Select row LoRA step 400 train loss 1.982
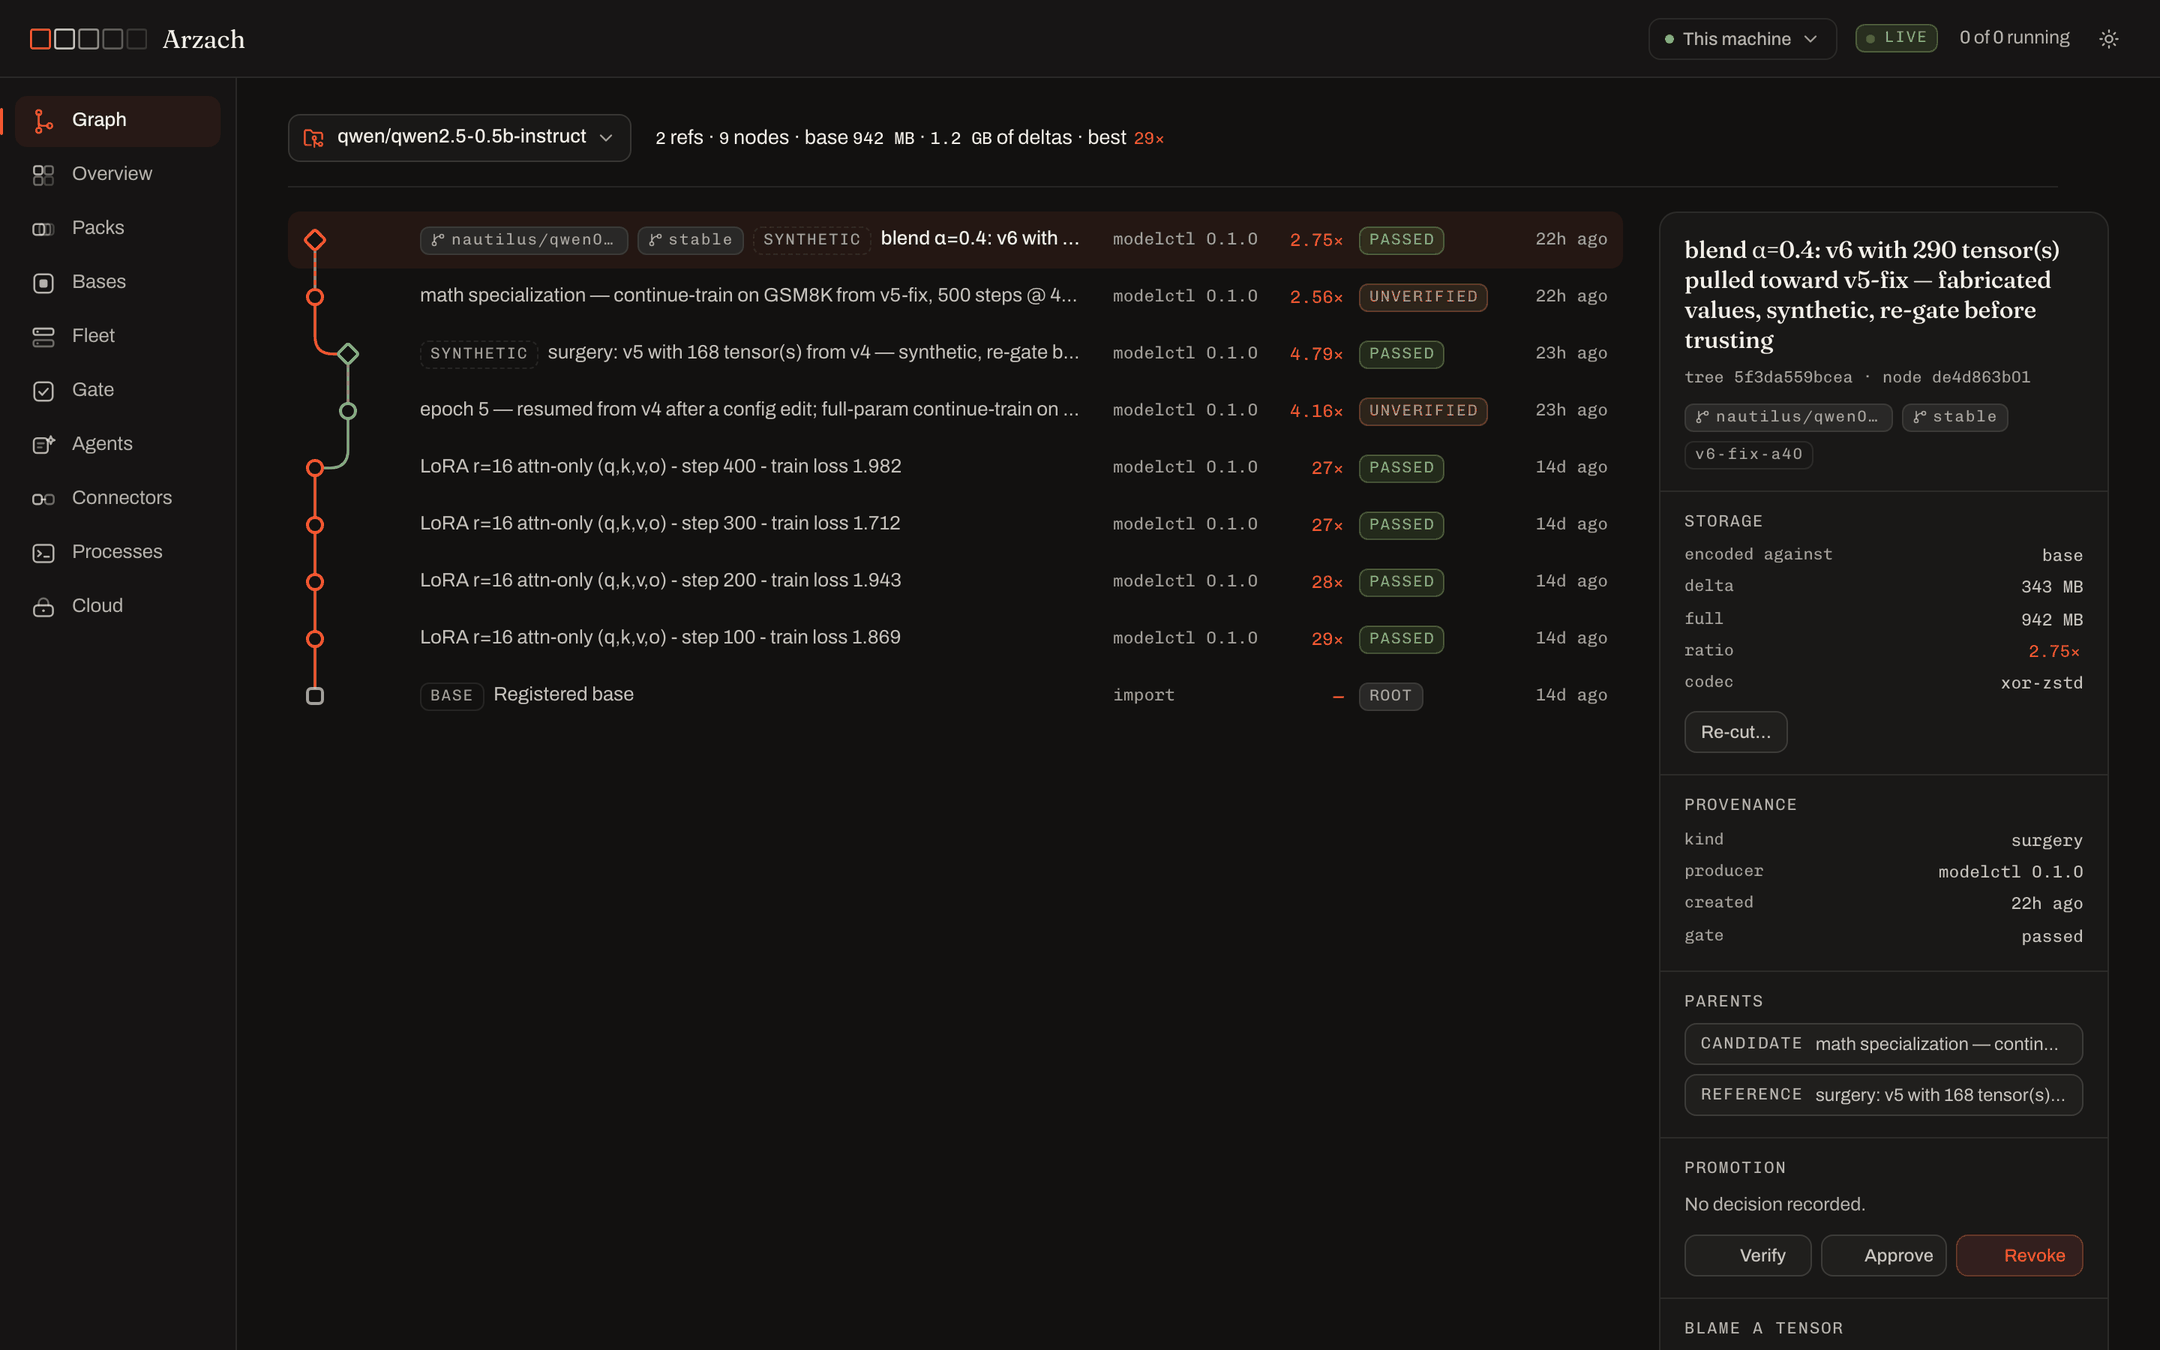The image size is (2160, 1350). coord(955,468)
